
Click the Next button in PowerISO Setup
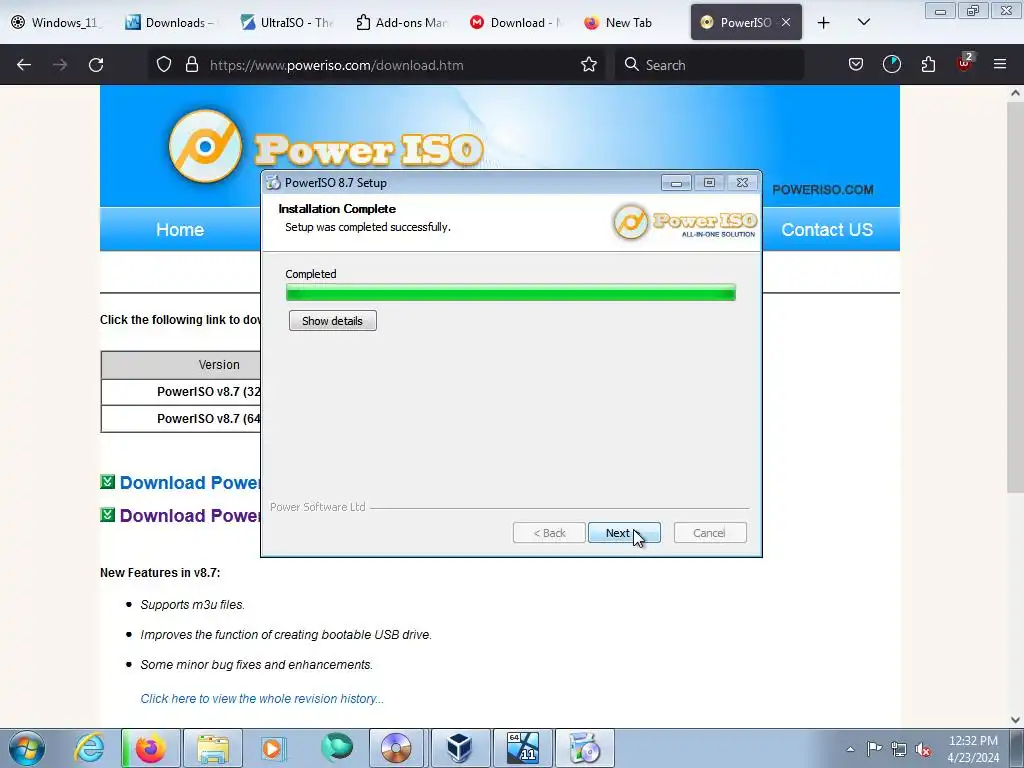pyautogui.click(x=624, y=533)
